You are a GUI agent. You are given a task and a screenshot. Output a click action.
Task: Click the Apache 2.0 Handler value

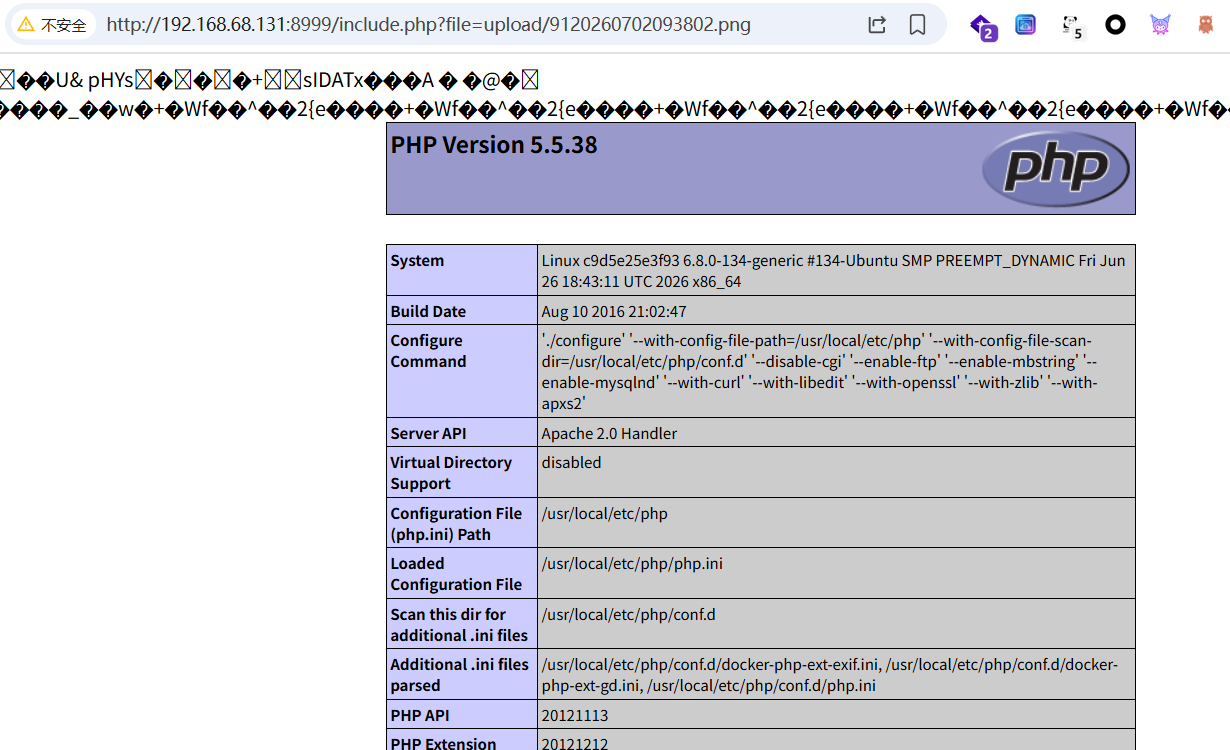609,433
